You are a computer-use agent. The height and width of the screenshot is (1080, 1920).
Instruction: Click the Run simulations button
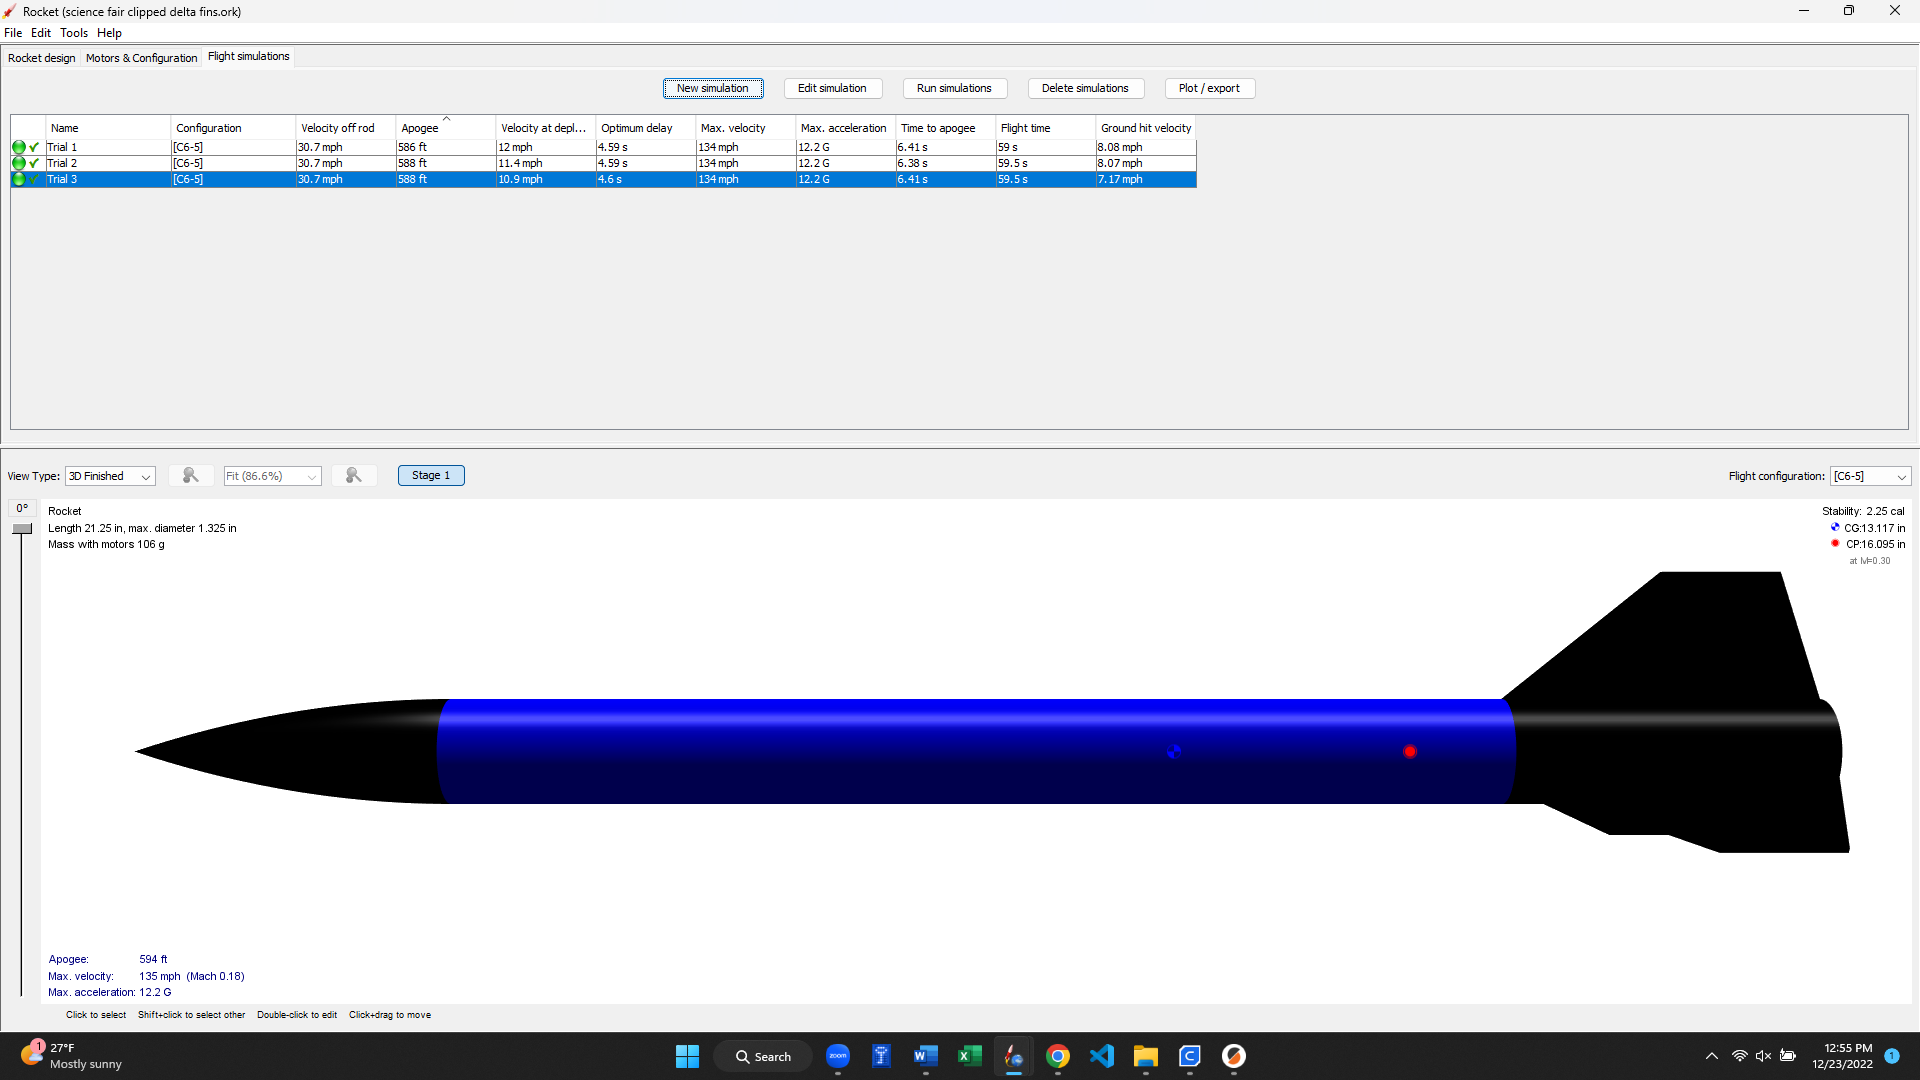coord(954,88)
